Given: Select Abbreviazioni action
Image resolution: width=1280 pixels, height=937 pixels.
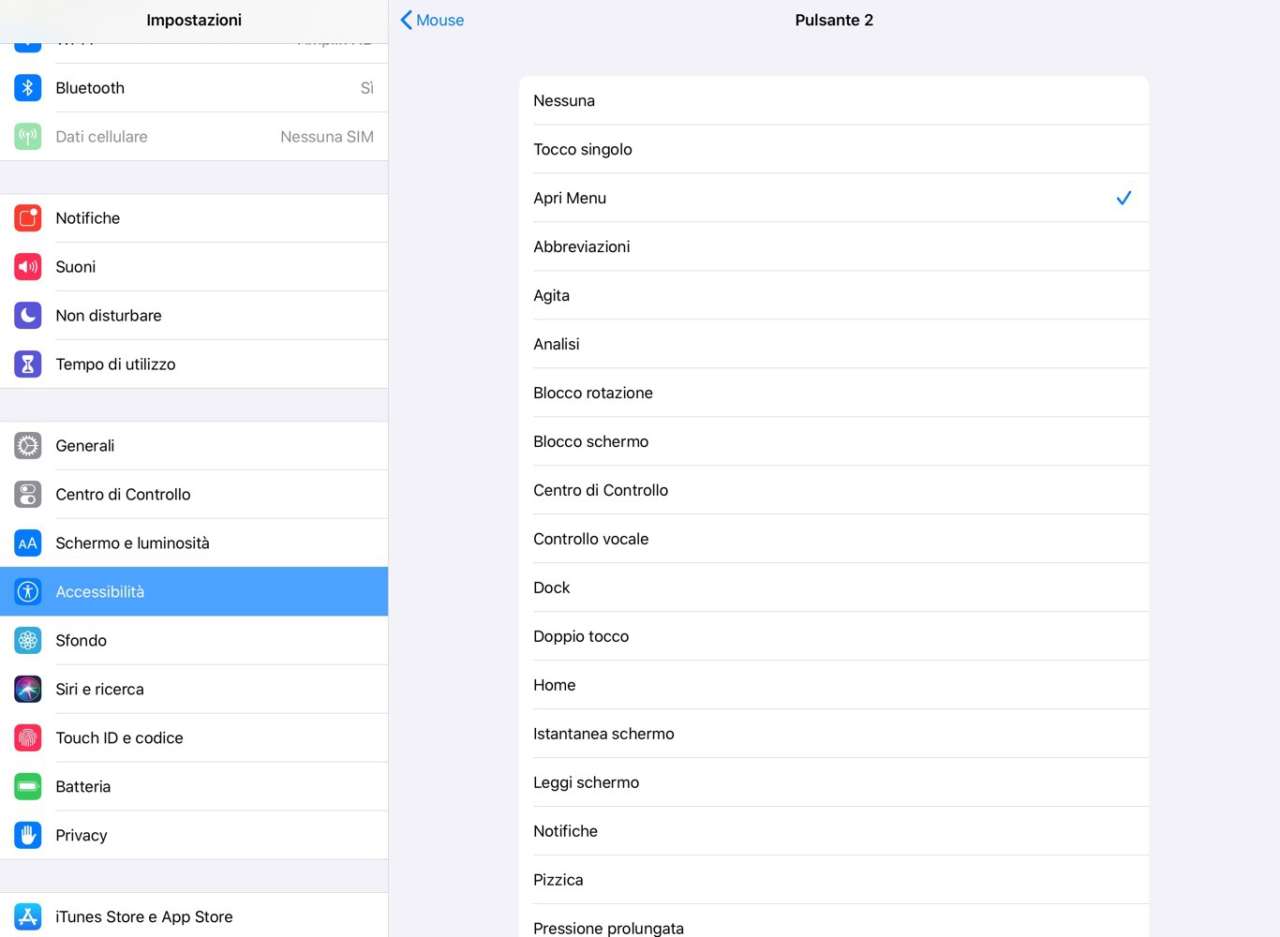Looking at the screenshot, I should 834,247.
